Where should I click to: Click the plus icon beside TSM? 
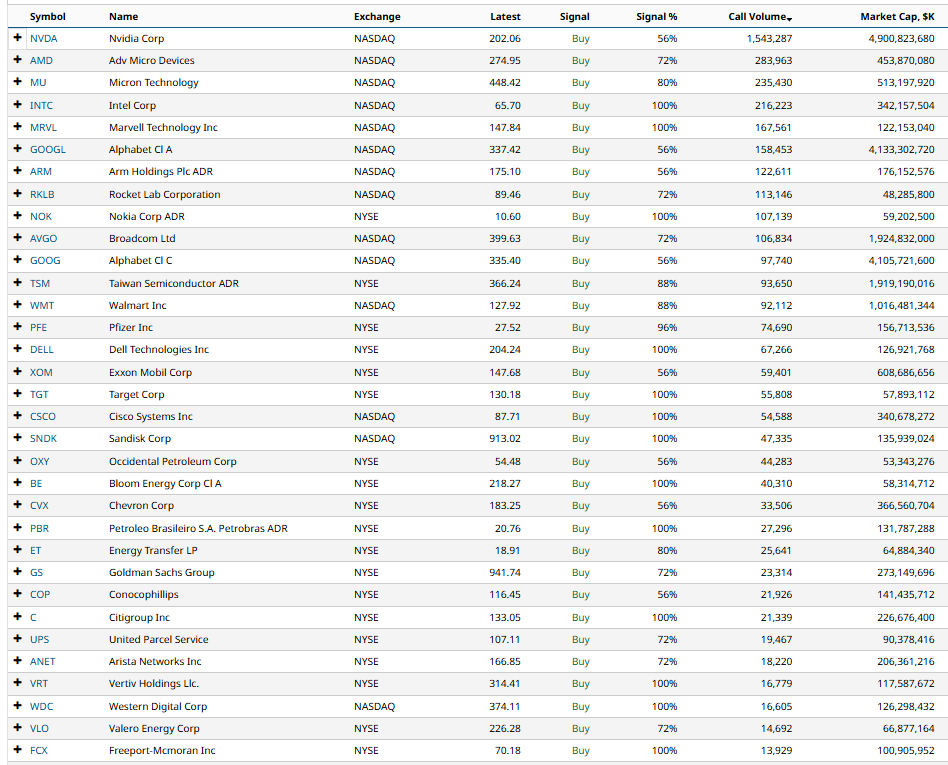pos(17,283)
